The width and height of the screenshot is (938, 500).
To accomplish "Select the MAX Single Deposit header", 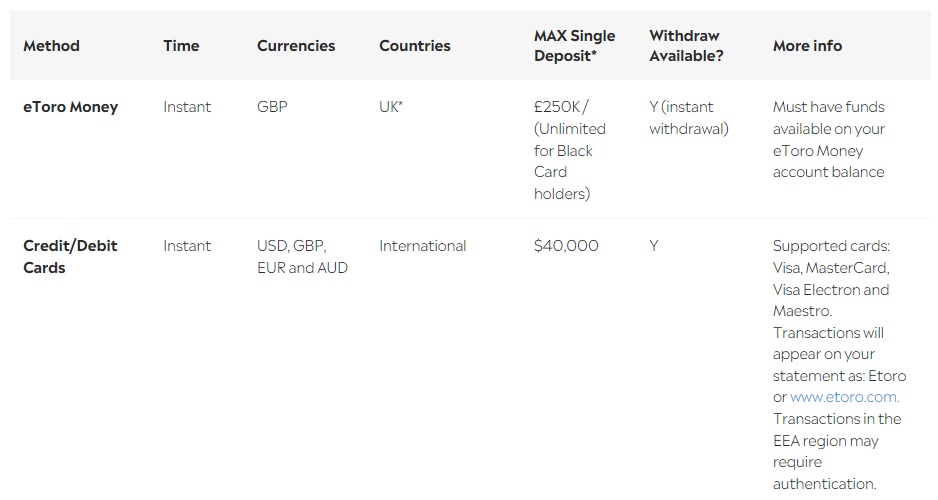I will 574,46.
